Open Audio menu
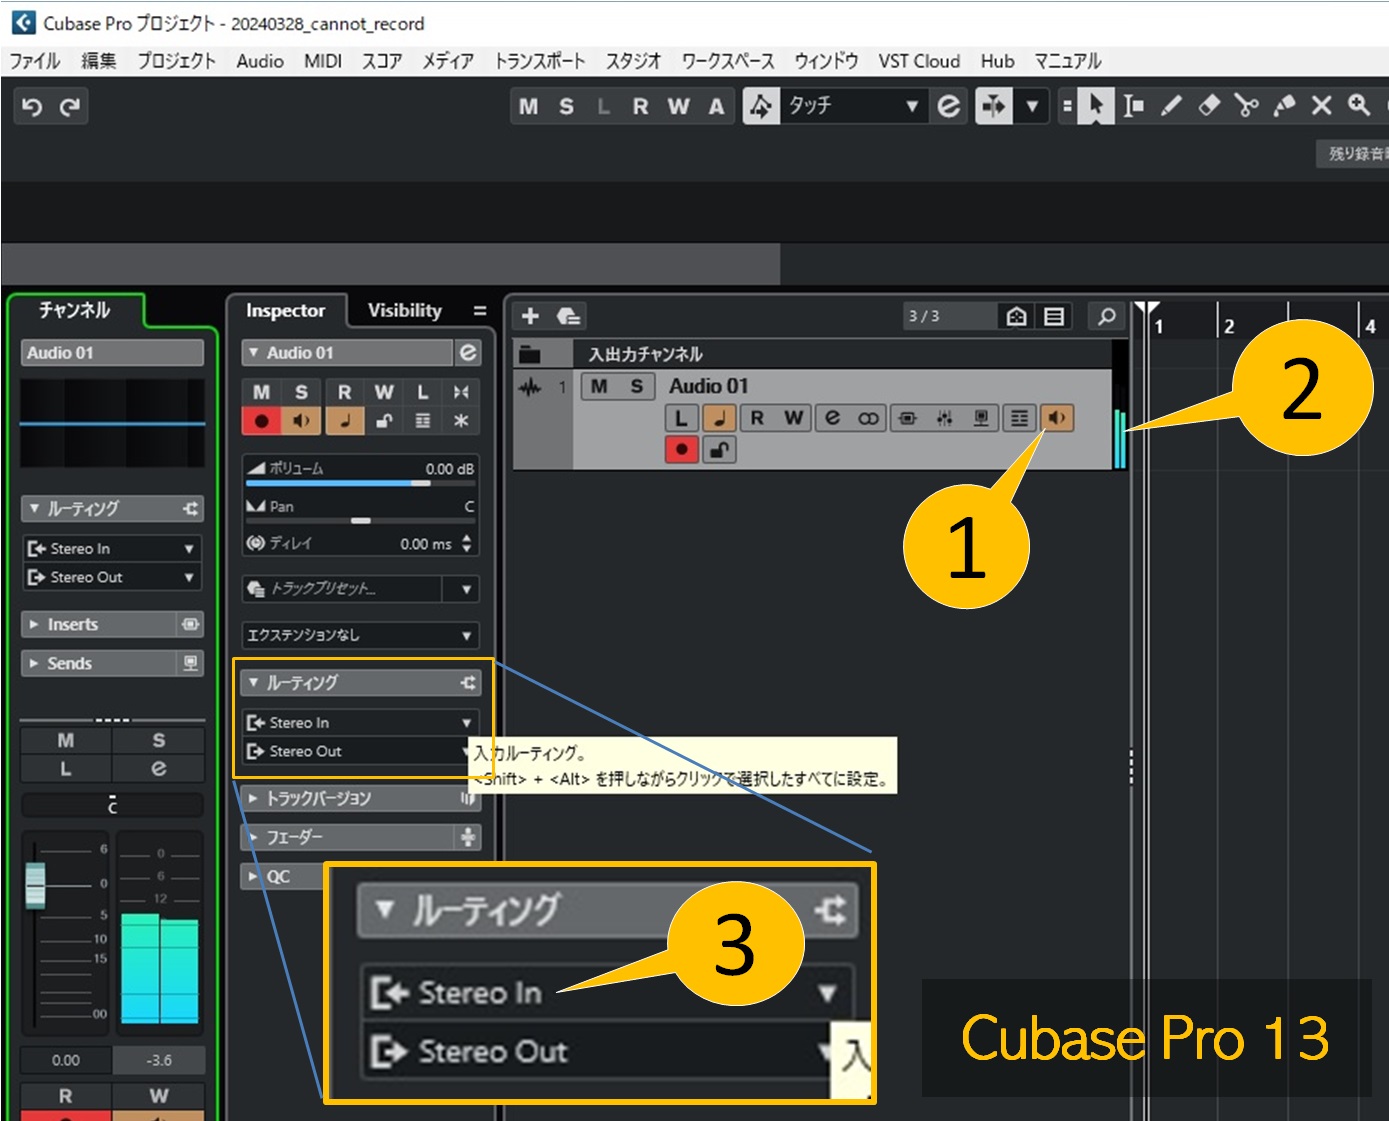Viewport: 1389px width, 1121px height. 260,61
